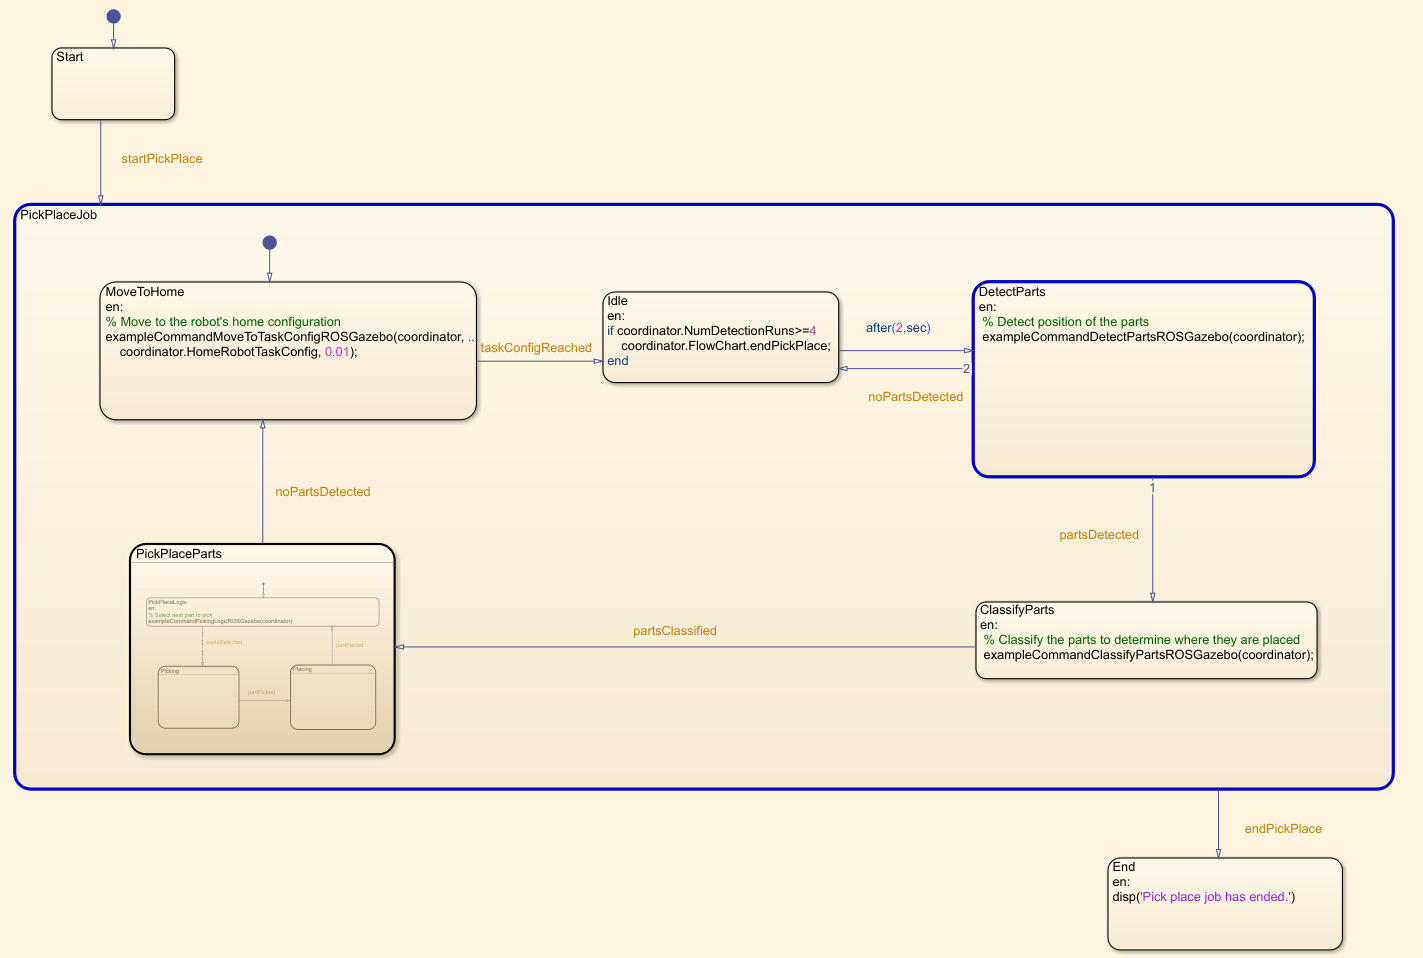Select the PickPlaceLogic substate inside PickPlaceParts

click(x=263, y=612)
